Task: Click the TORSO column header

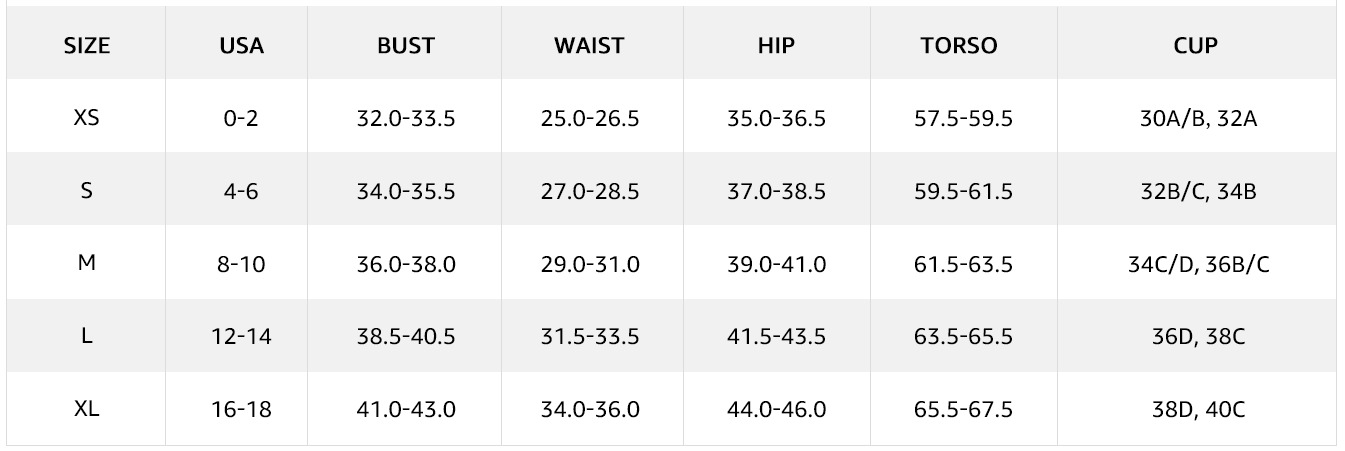Action: 959,46
